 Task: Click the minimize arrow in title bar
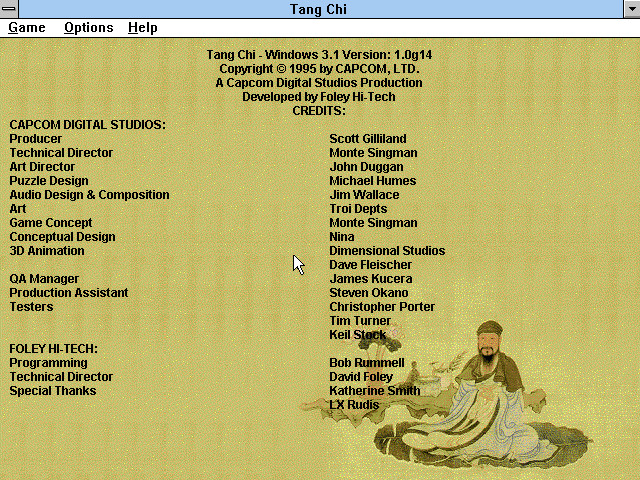[x=631, y=9]
